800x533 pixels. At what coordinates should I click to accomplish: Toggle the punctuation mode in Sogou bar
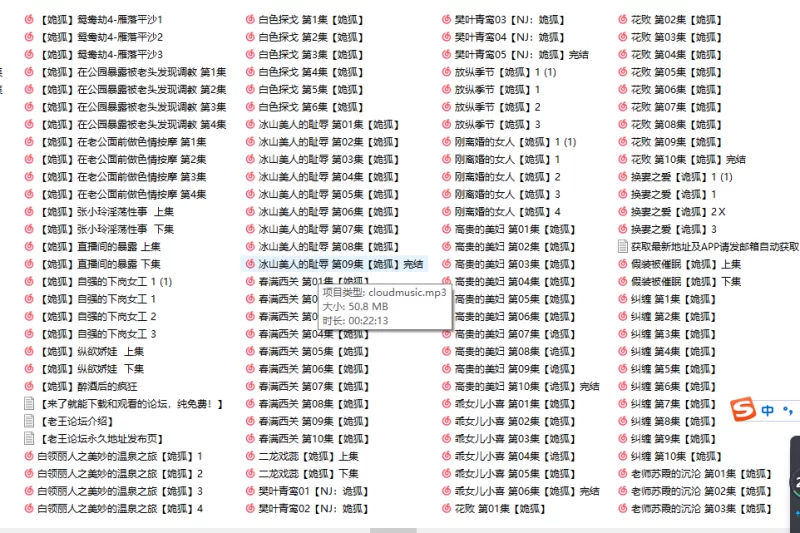790,410
